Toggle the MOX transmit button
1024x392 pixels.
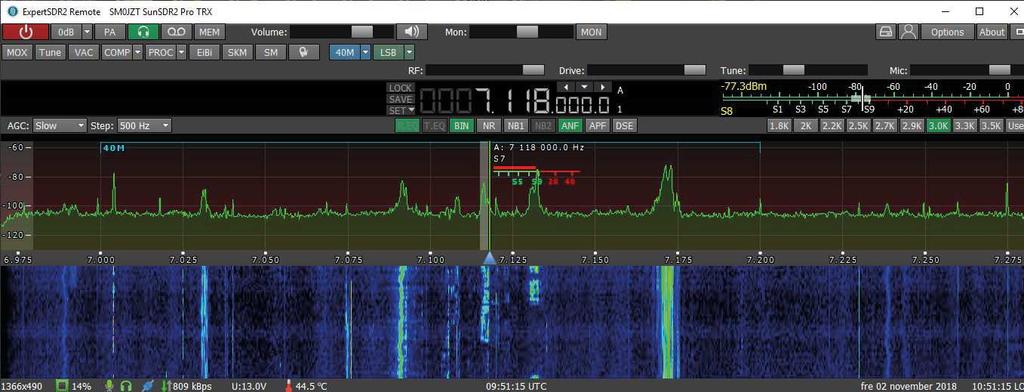point(17,52)
